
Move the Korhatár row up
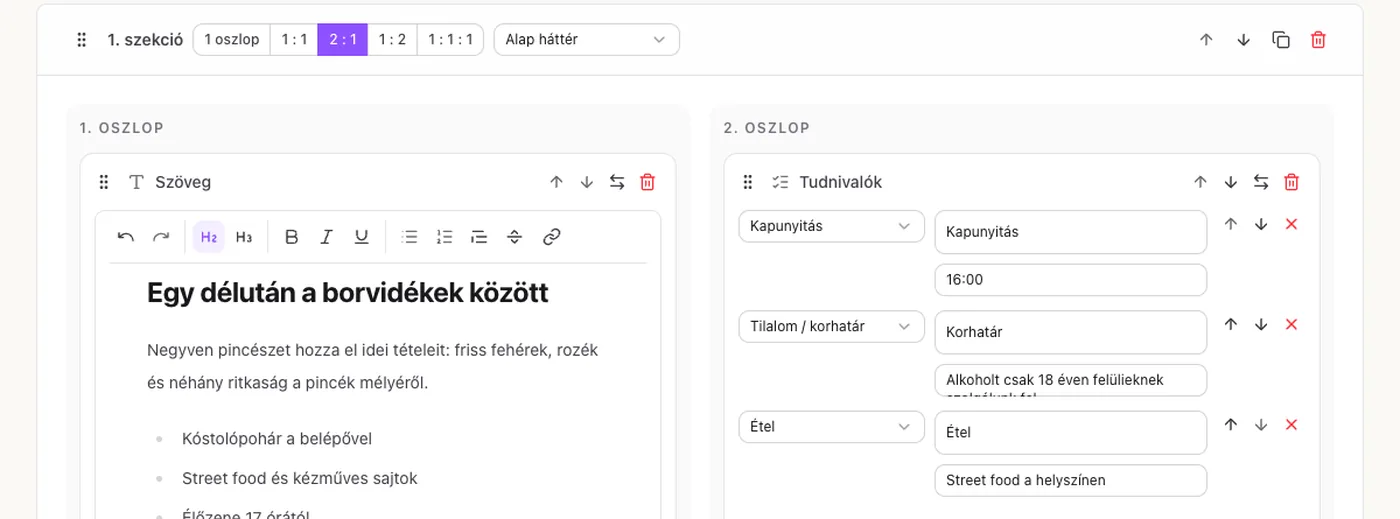(1231, 325)
